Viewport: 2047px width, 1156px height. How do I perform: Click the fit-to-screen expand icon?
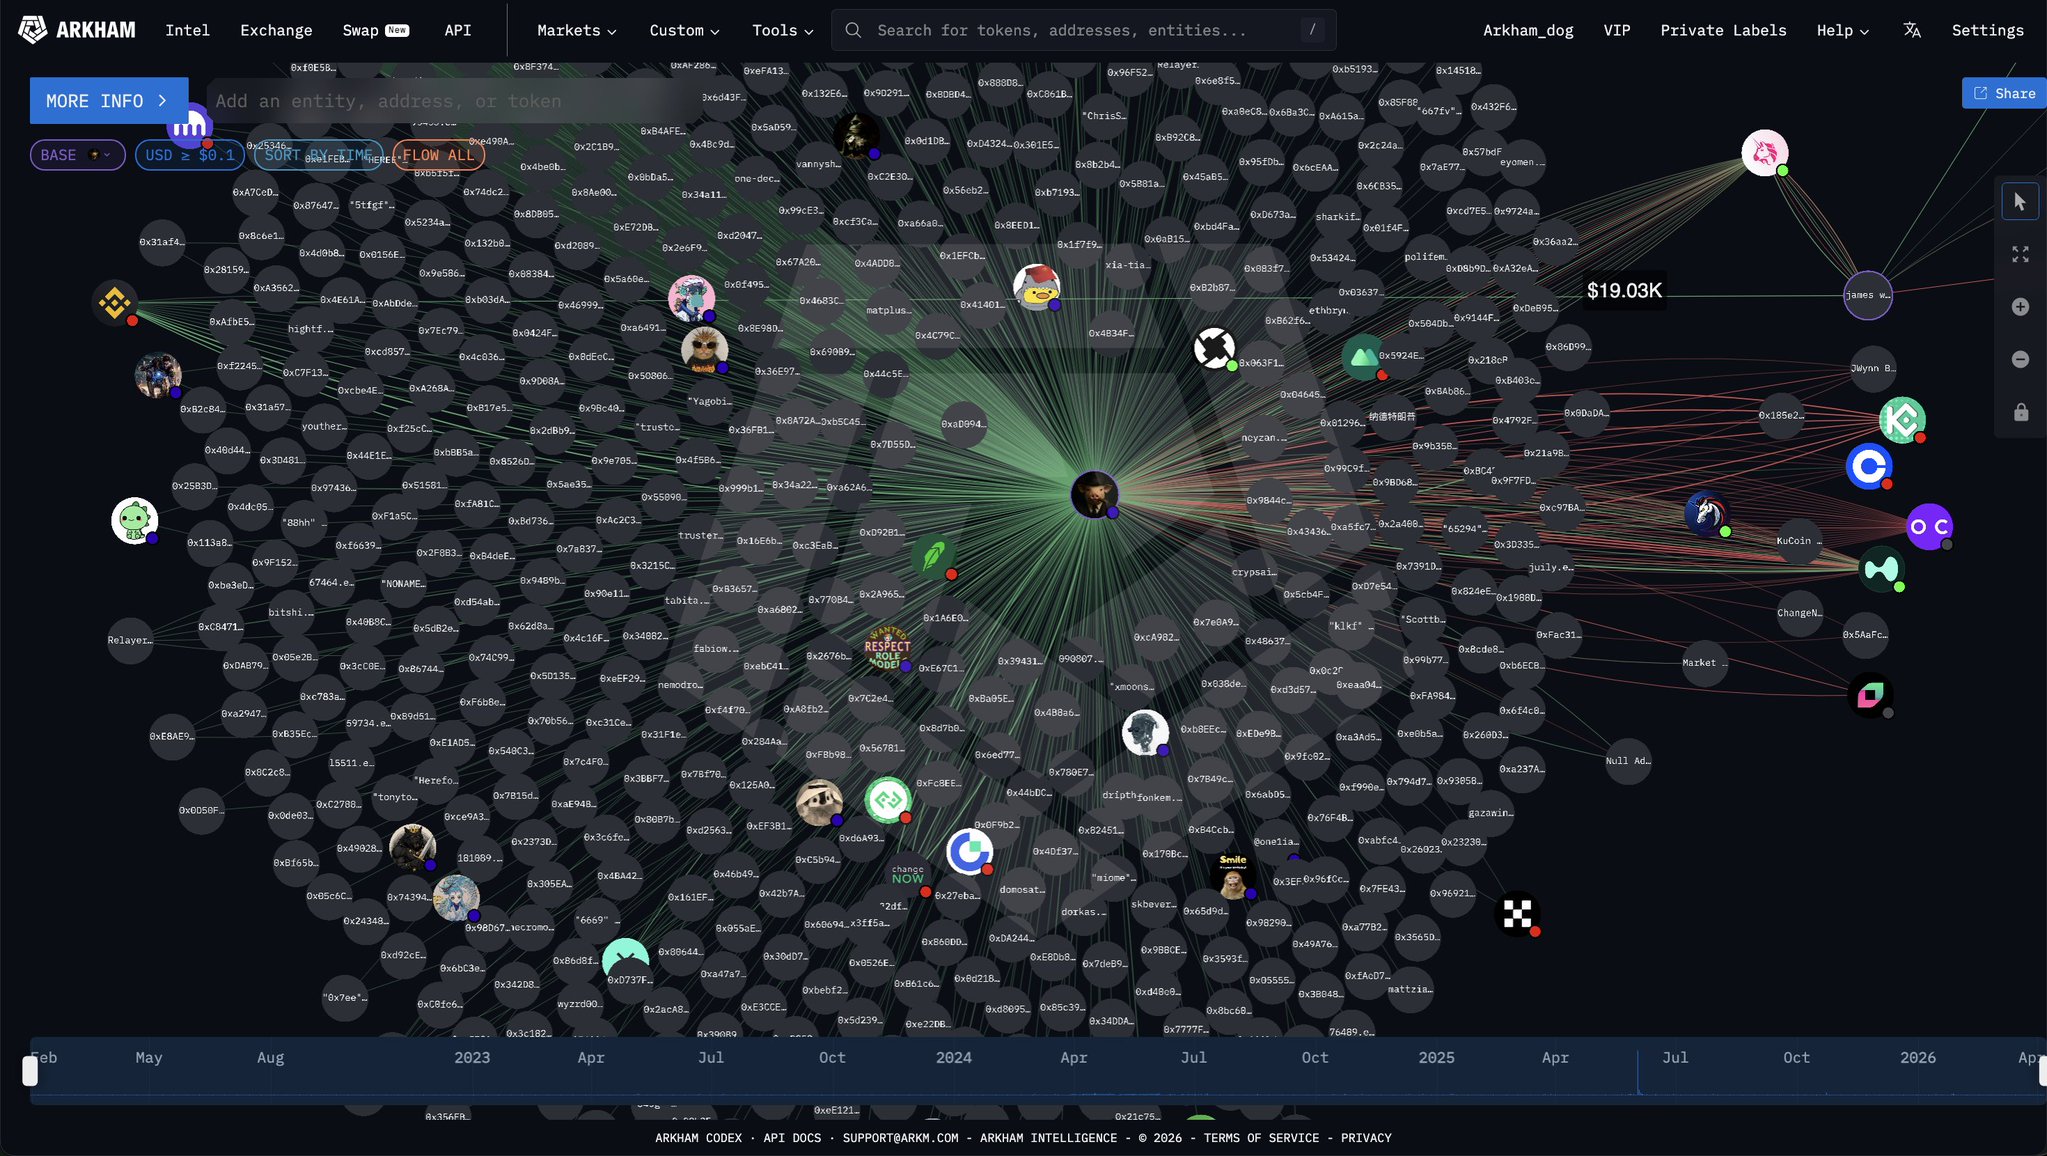(x=2020, y=255)
